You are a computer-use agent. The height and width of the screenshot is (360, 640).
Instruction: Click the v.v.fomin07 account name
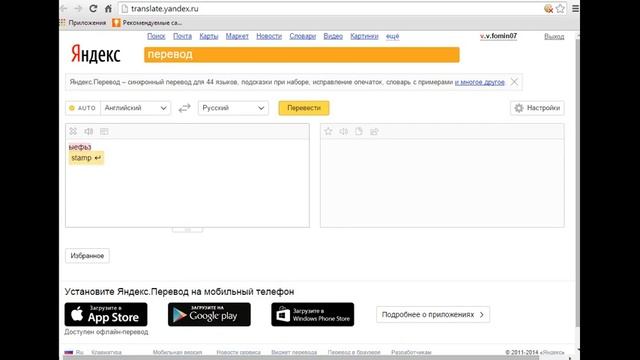498,36
